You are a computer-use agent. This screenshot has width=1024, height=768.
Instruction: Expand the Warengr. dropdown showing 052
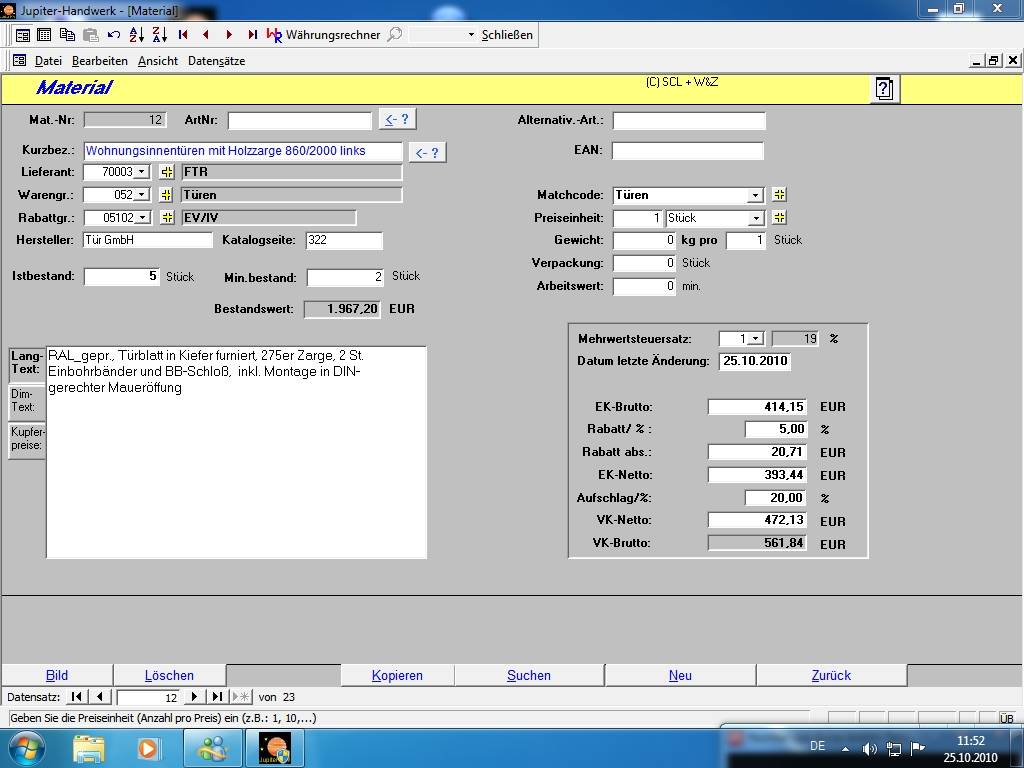click(141, 195)
